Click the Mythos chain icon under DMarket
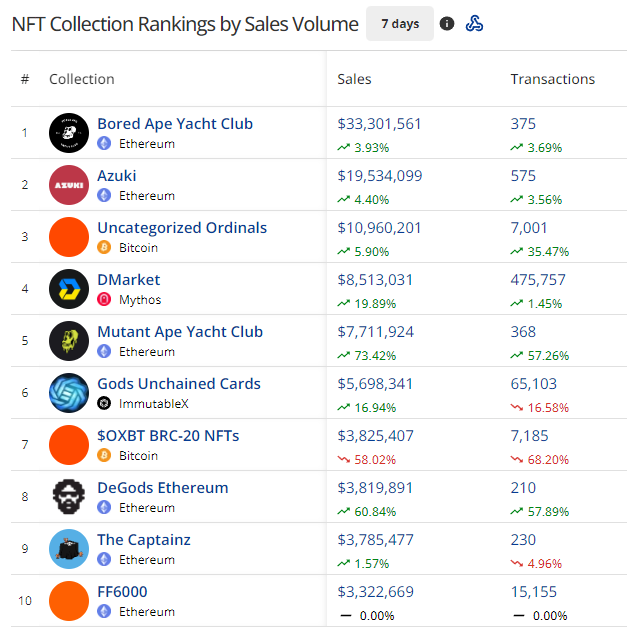 tap(104, 299)
